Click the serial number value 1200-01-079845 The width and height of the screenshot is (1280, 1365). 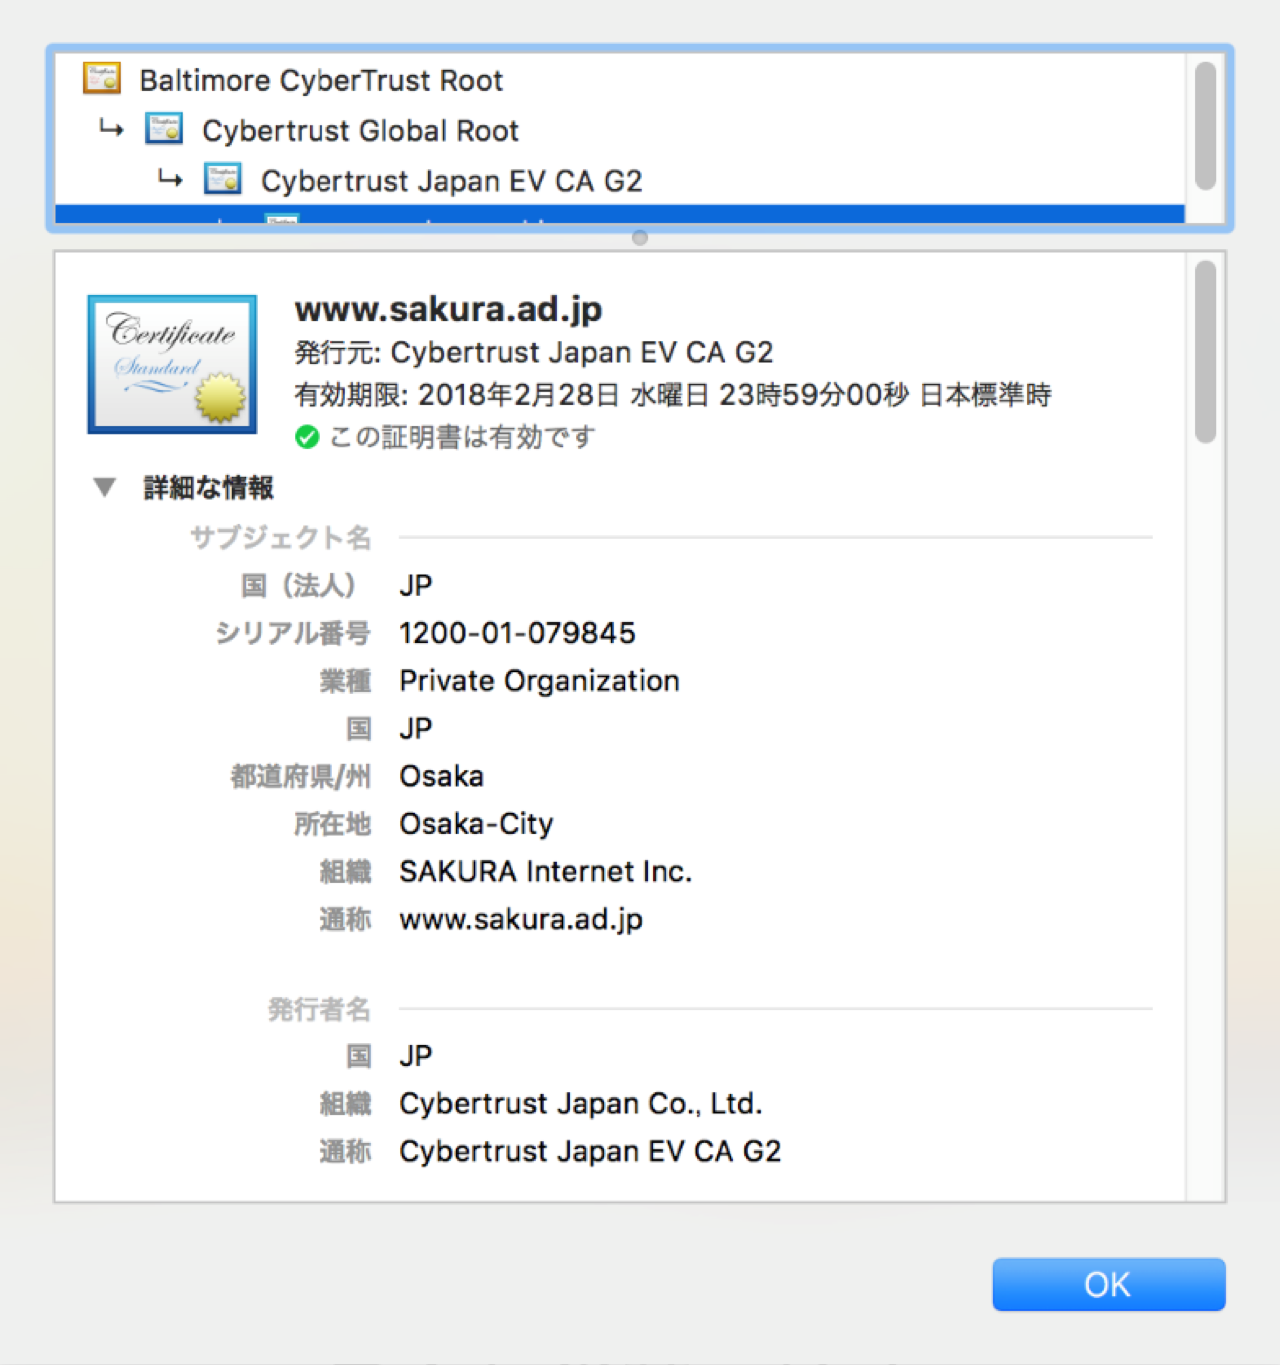tap(517, 633)
